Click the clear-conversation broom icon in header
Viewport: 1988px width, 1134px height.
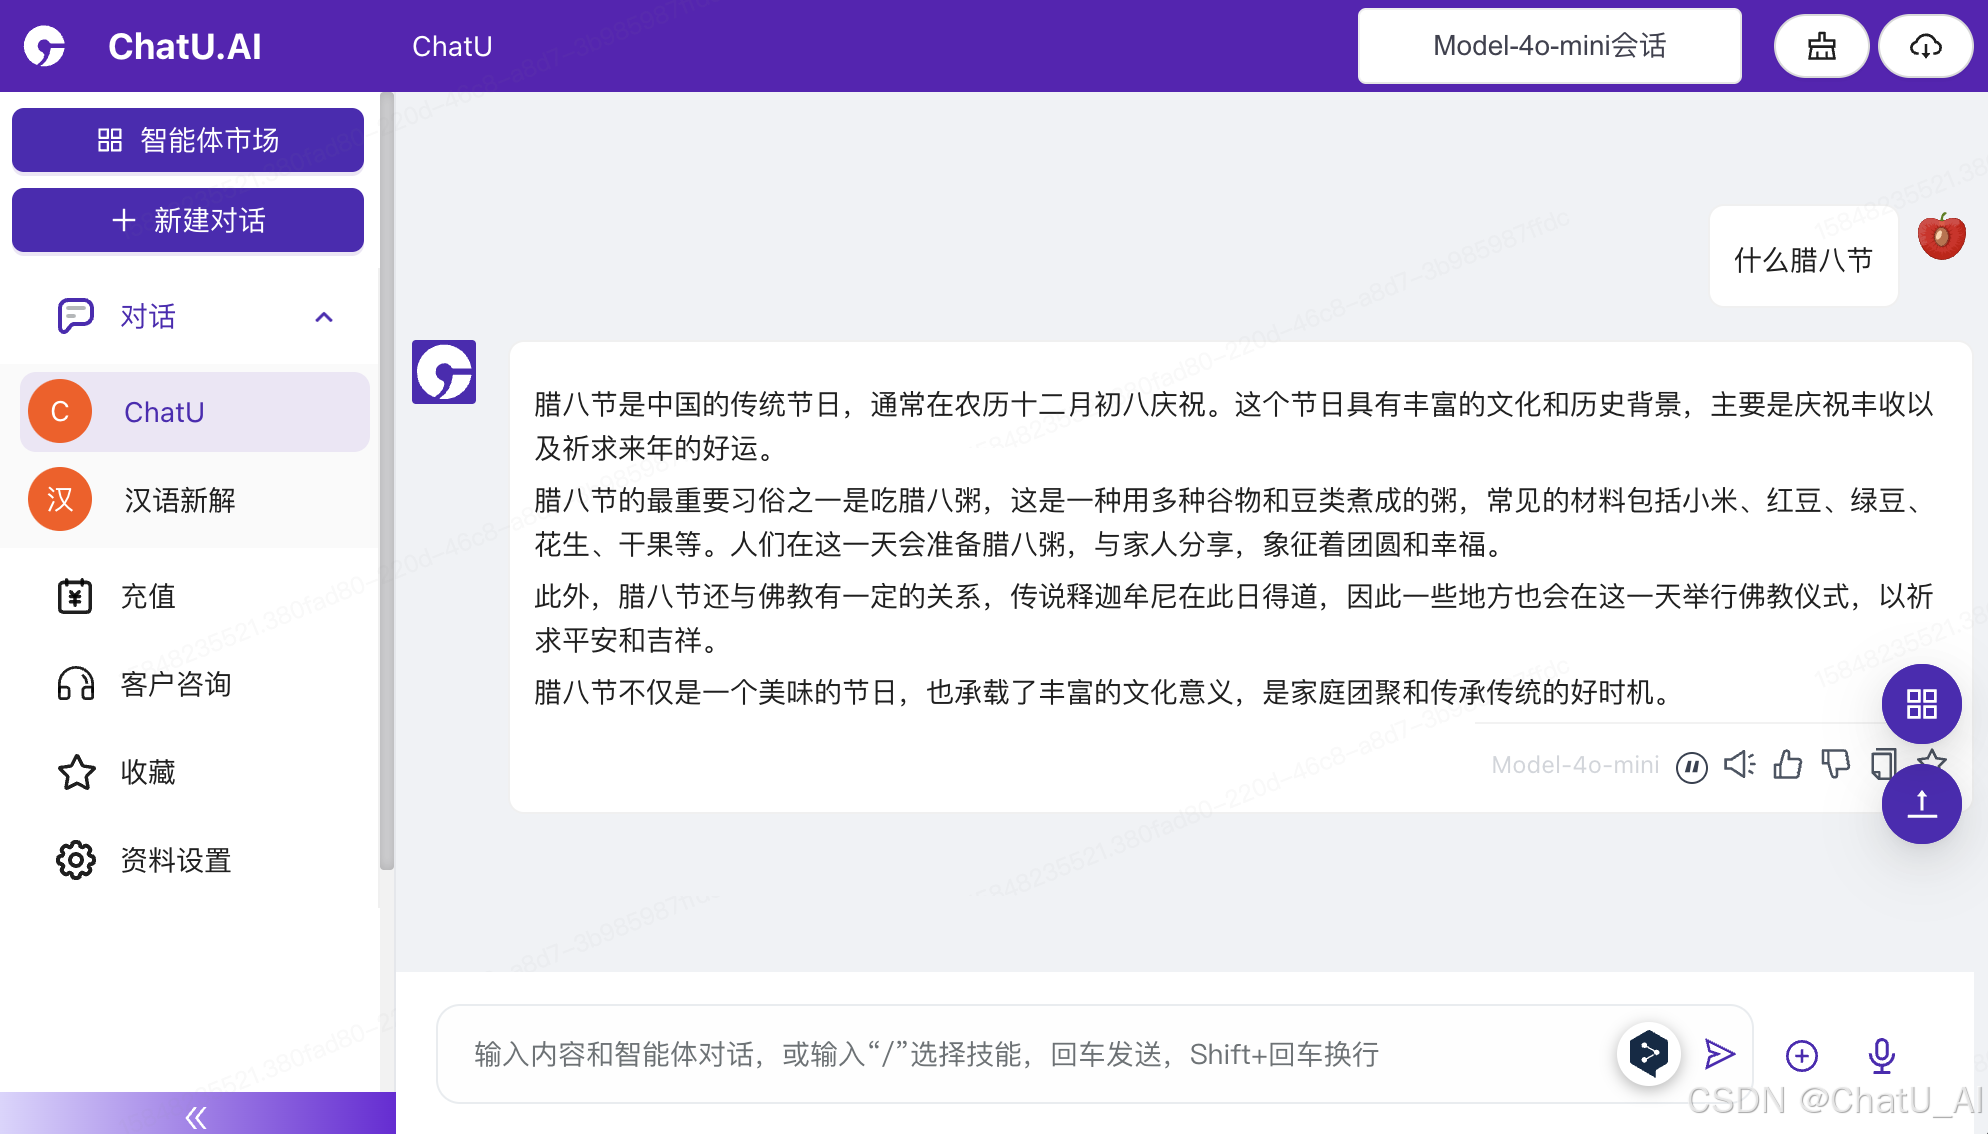click(x=1821, y=46)
